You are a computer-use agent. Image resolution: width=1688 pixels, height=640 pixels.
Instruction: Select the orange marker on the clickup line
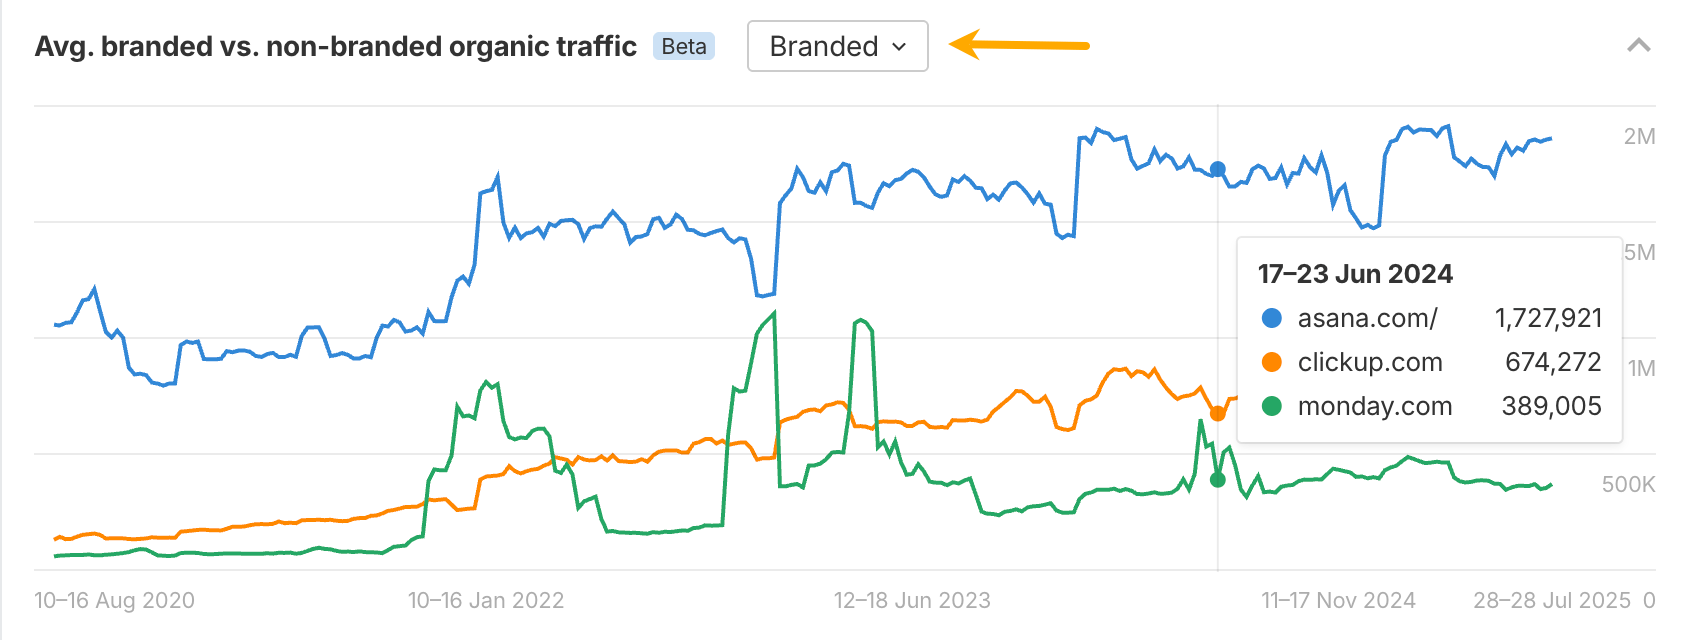pos(1217,413)
